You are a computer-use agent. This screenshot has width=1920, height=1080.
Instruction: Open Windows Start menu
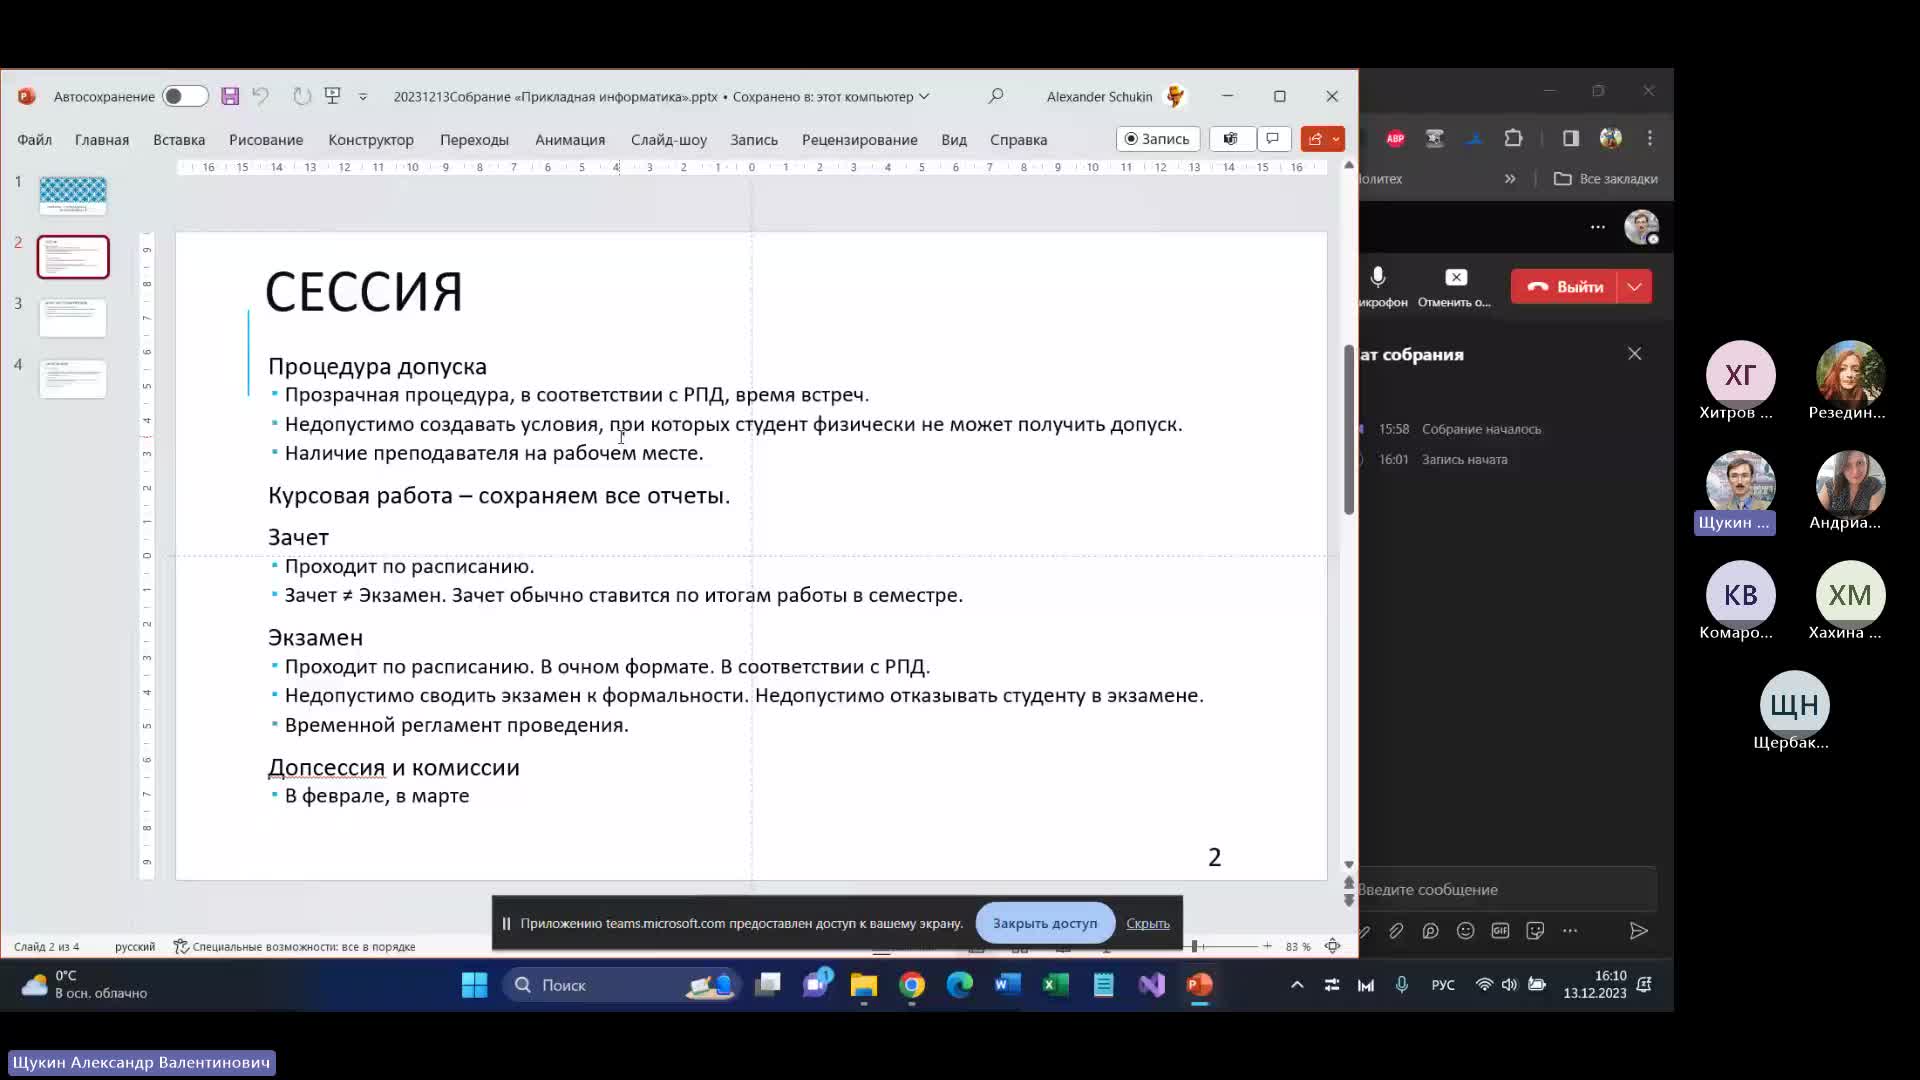475,985
